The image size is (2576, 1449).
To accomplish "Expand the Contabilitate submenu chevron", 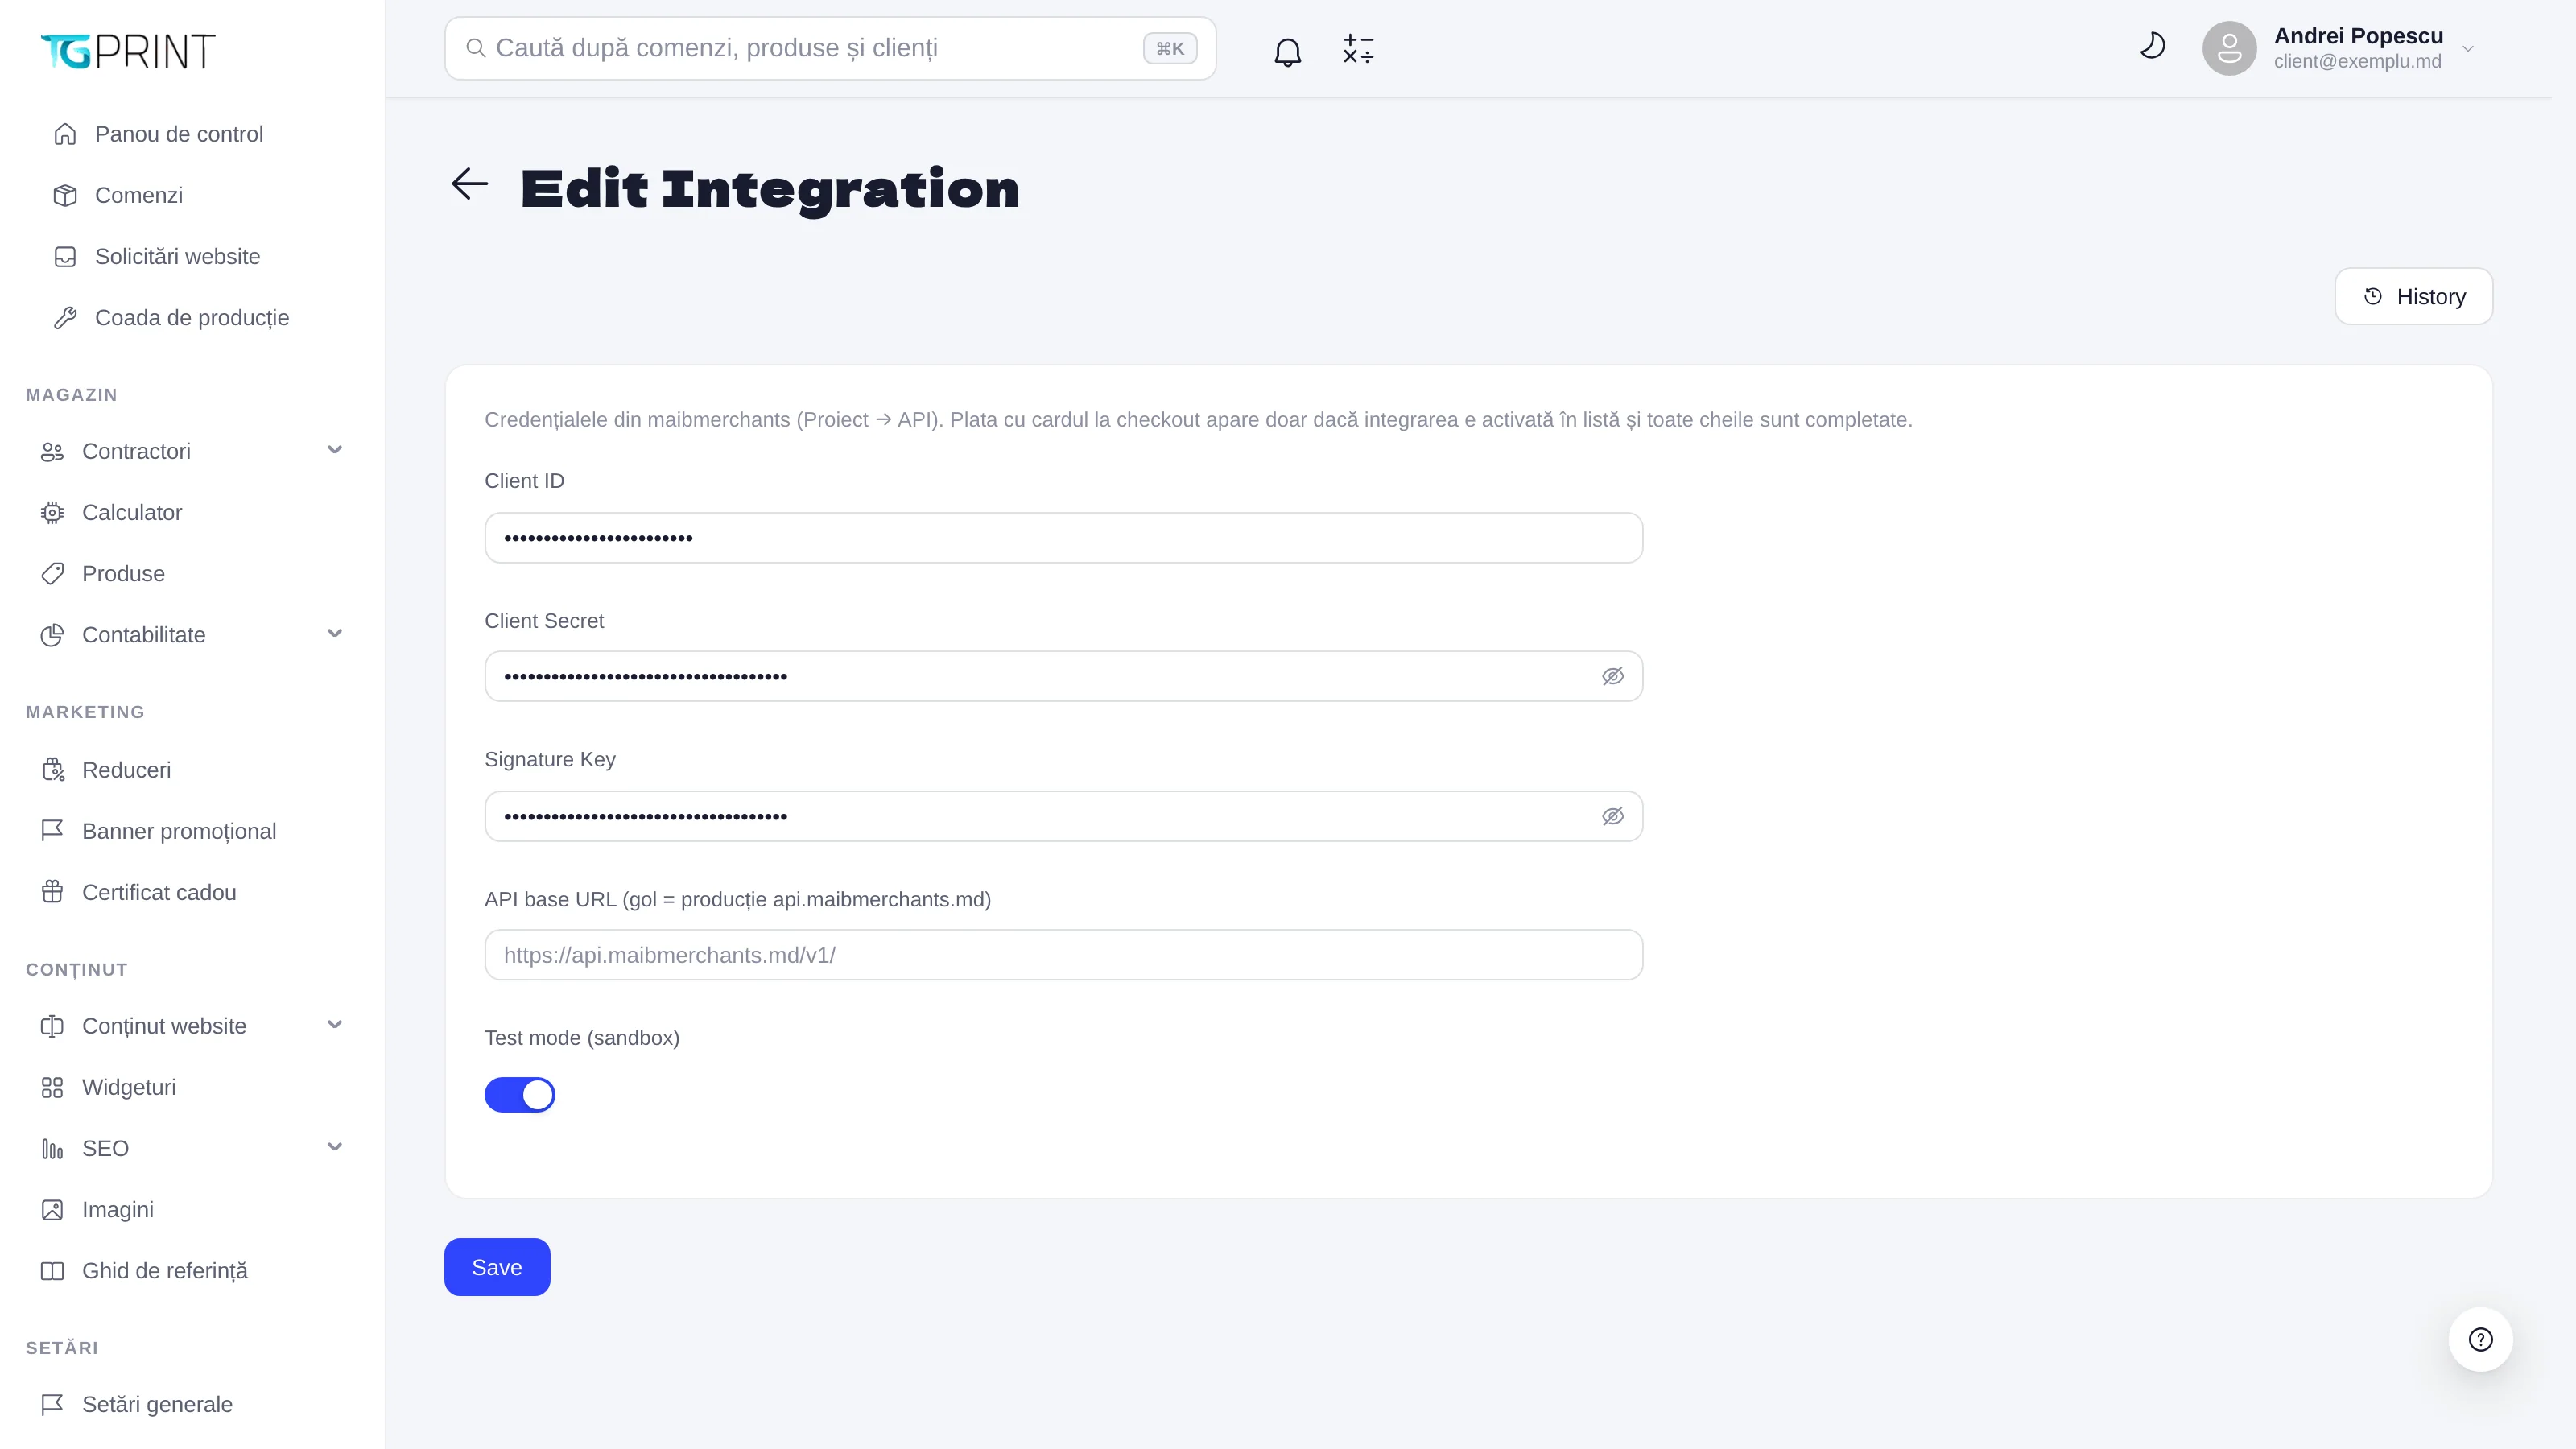I will (335, 634).
